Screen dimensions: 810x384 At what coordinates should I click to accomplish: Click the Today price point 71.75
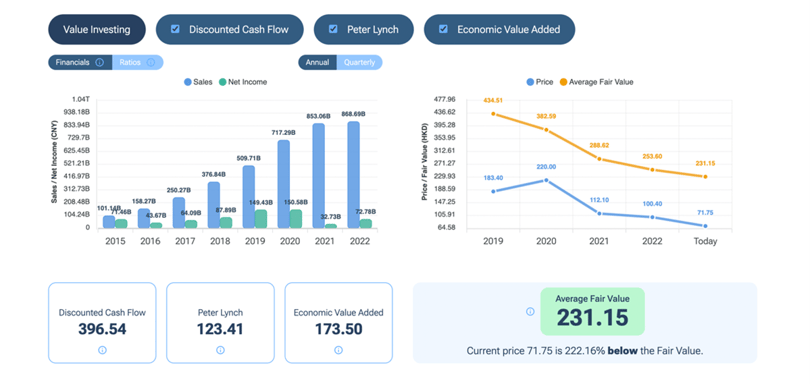click(x=705, y=226)
